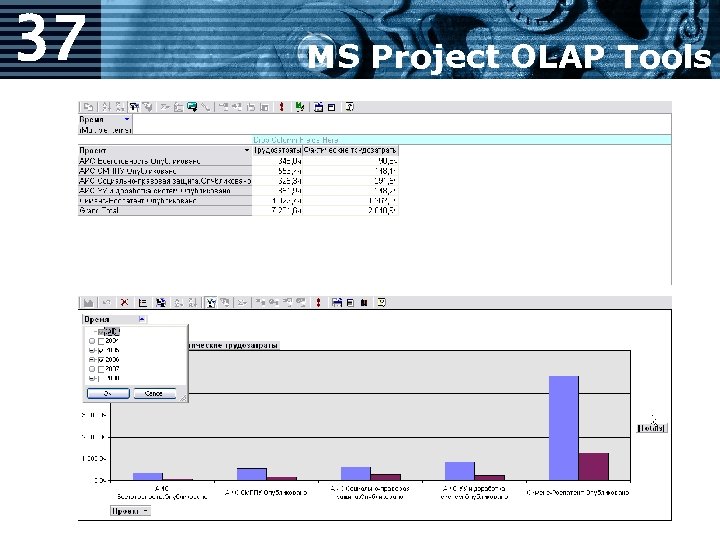Click the red Refresh icon in the pivot table toolbar
The height and width of the screenshot is (540, 720).
coord(281,107)
